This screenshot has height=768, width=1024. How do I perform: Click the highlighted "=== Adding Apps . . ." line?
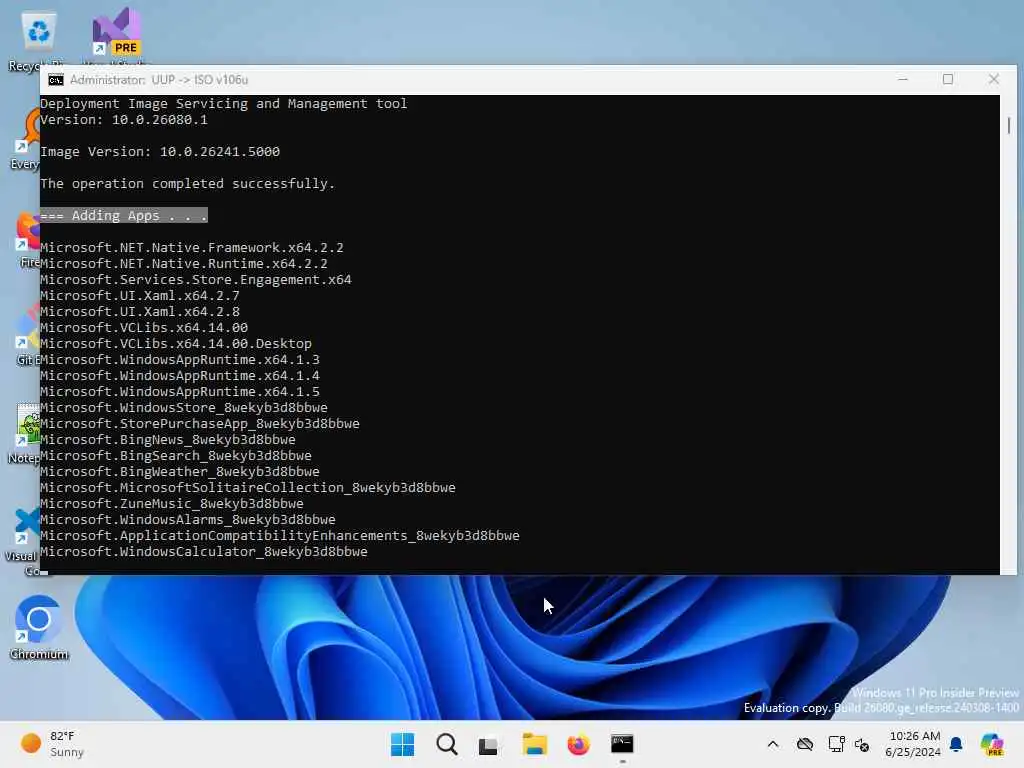pyautogui.click(x=124, y=216)
